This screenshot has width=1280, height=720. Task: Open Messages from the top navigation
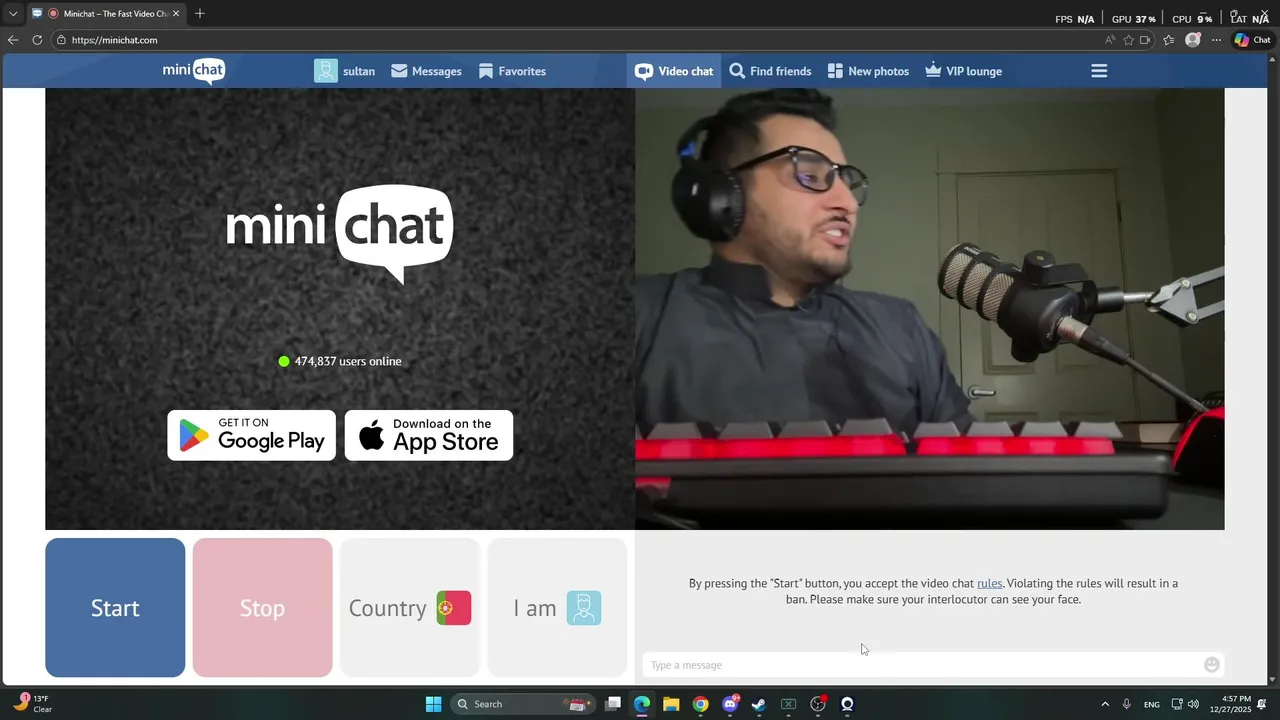[x=426, y=71]
